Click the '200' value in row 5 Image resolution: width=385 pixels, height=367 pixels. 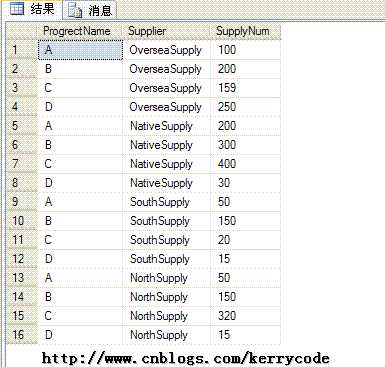(x=246, y=126)
